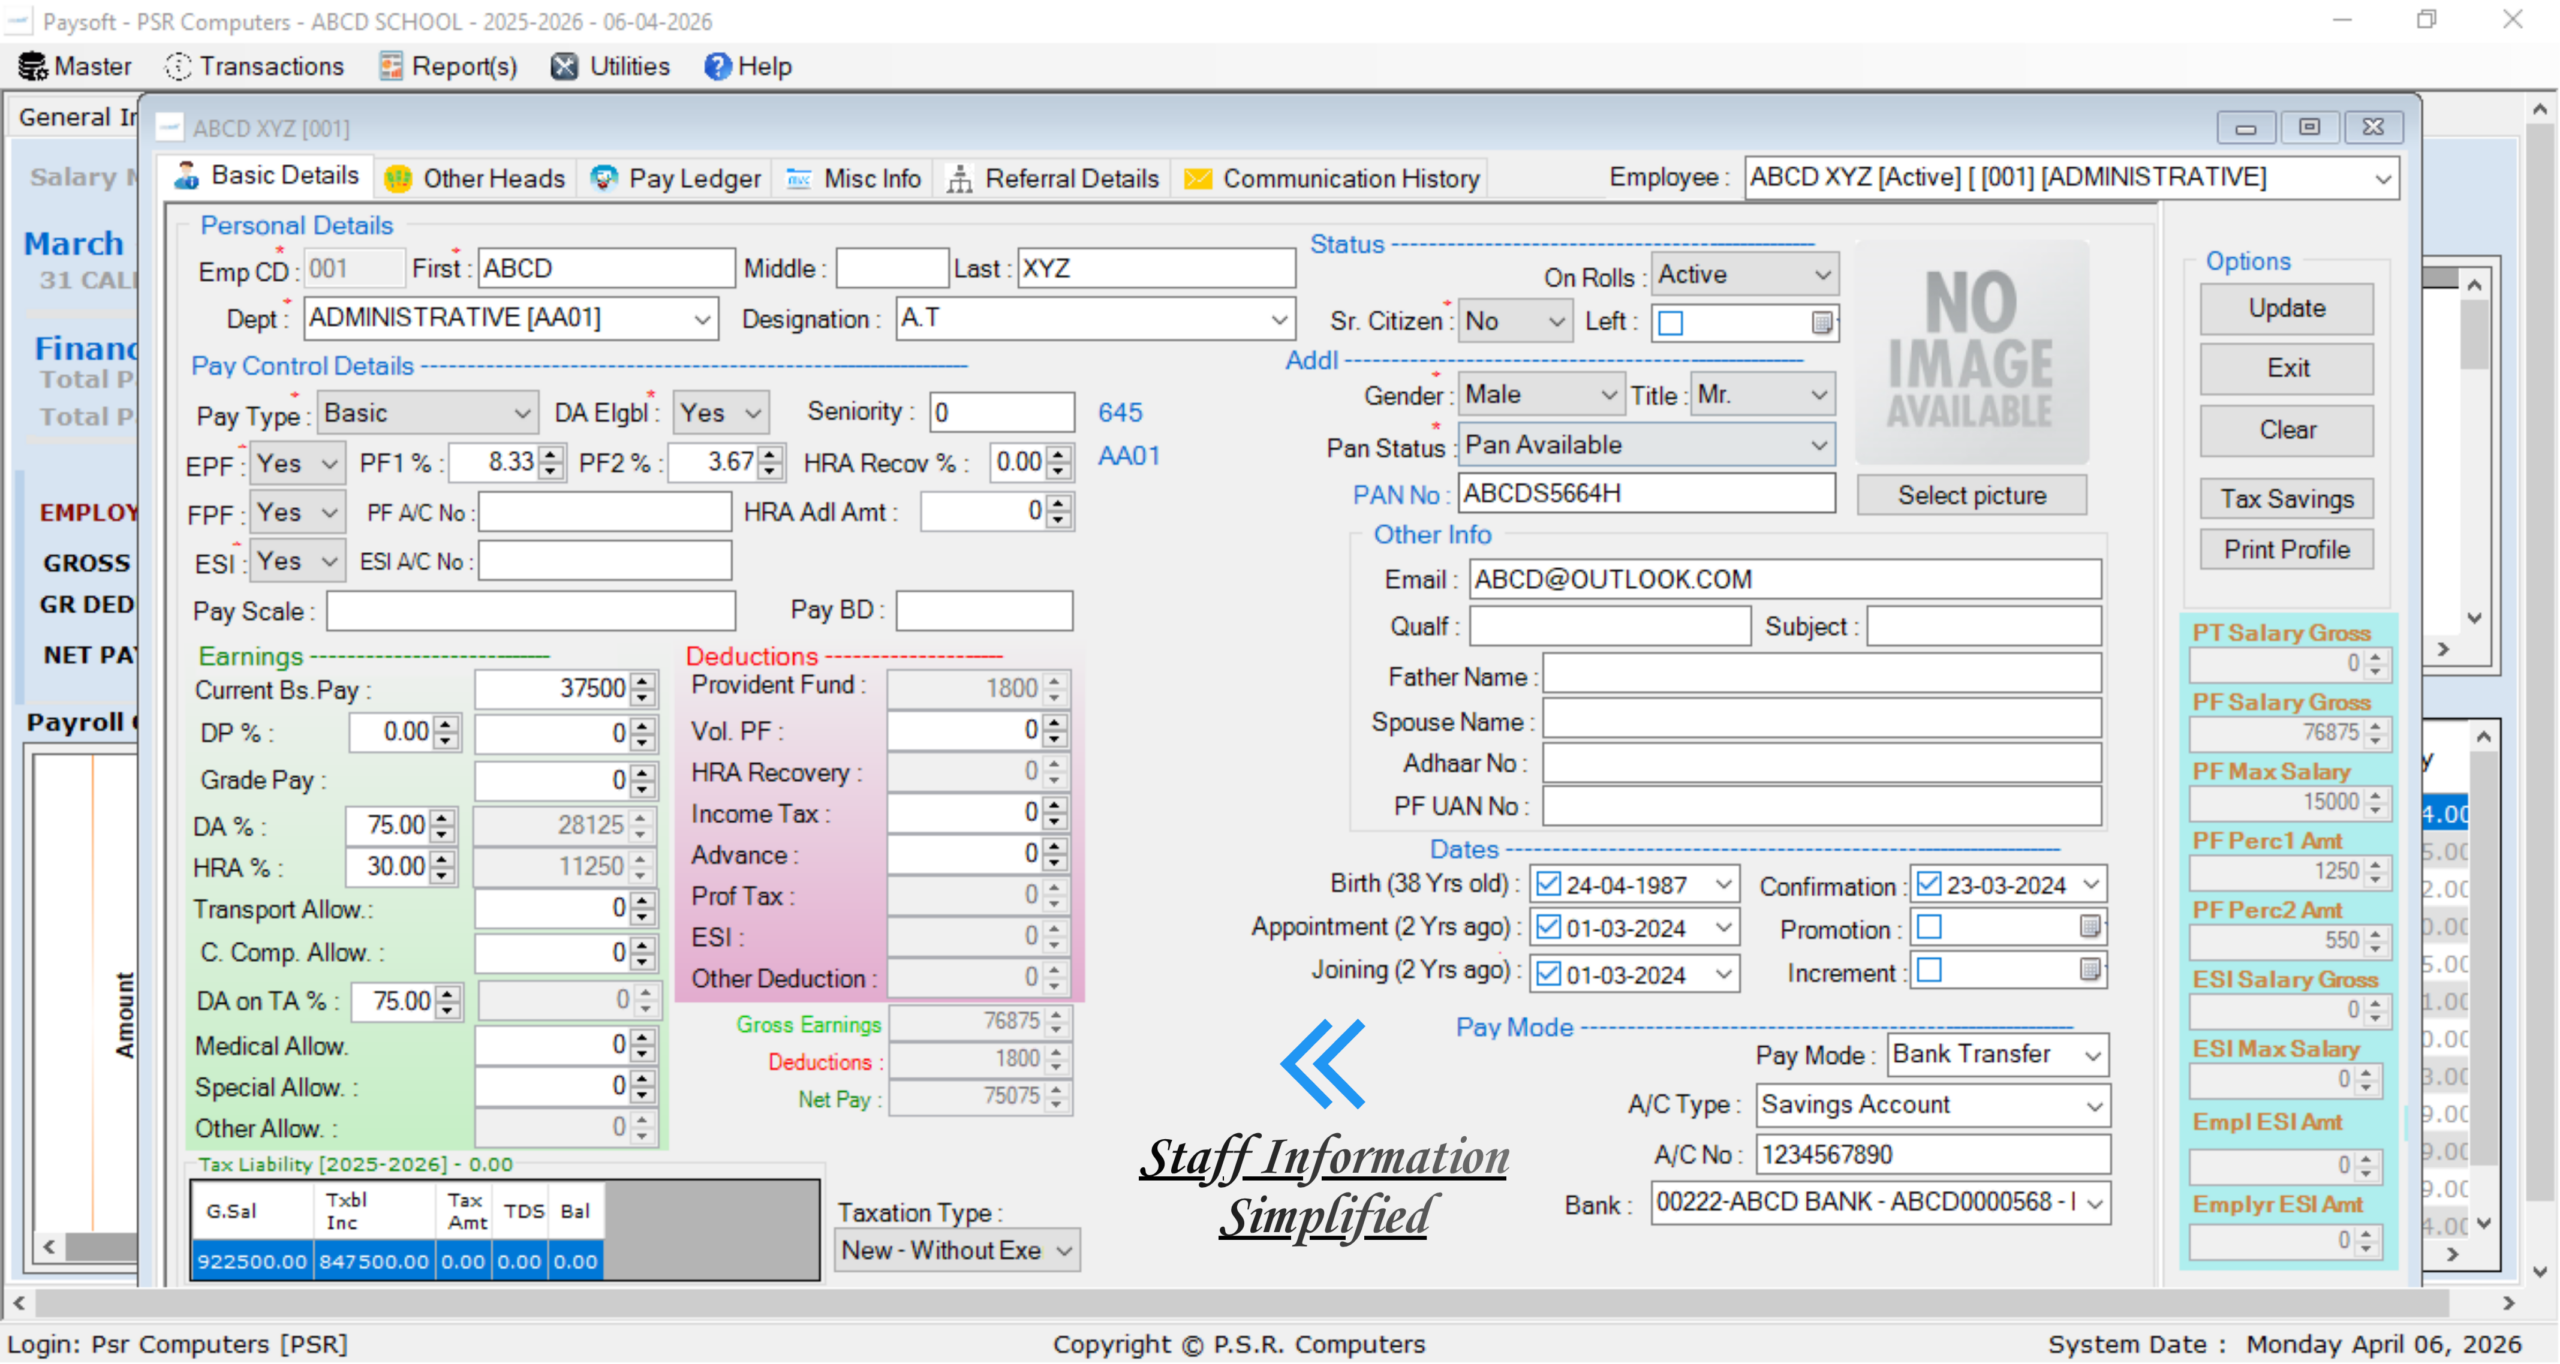Click the Pay Ledger tab icon
The image size is (2560, 1364).
click(604, 178)
